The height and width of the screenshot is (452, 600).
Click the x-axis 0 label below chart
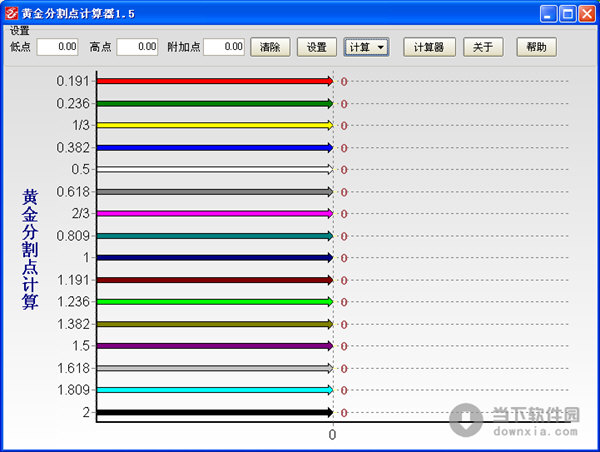pos(332,435)
